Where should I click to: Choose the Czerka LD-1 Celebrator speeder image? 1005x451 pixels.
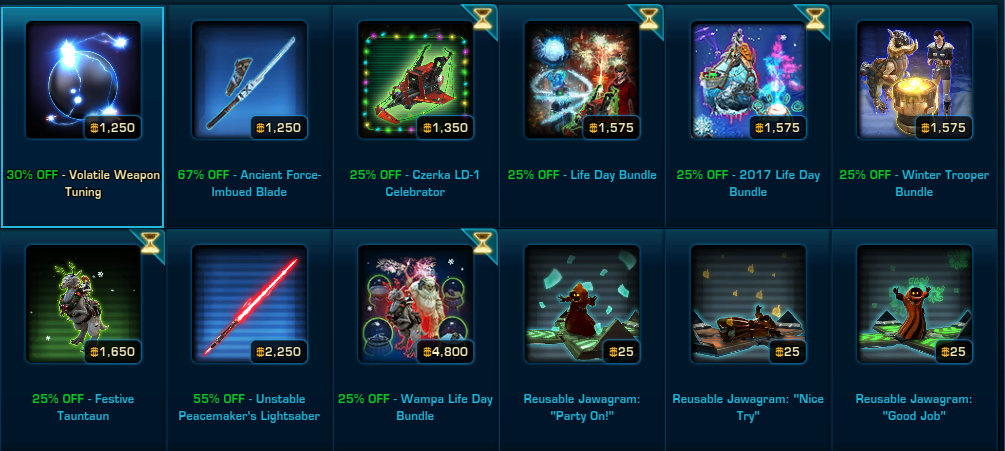tap(415, 79)
